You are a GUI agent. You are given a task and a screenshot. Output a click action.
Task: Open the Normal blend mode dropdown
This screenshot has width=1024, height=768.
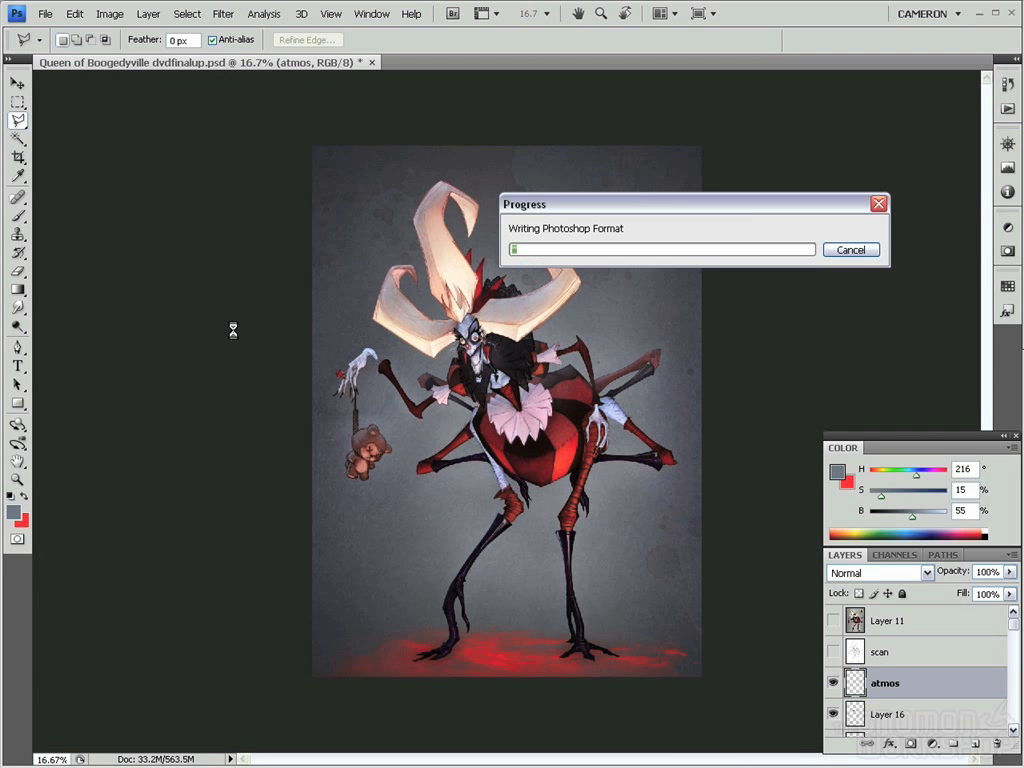point(880,573)
